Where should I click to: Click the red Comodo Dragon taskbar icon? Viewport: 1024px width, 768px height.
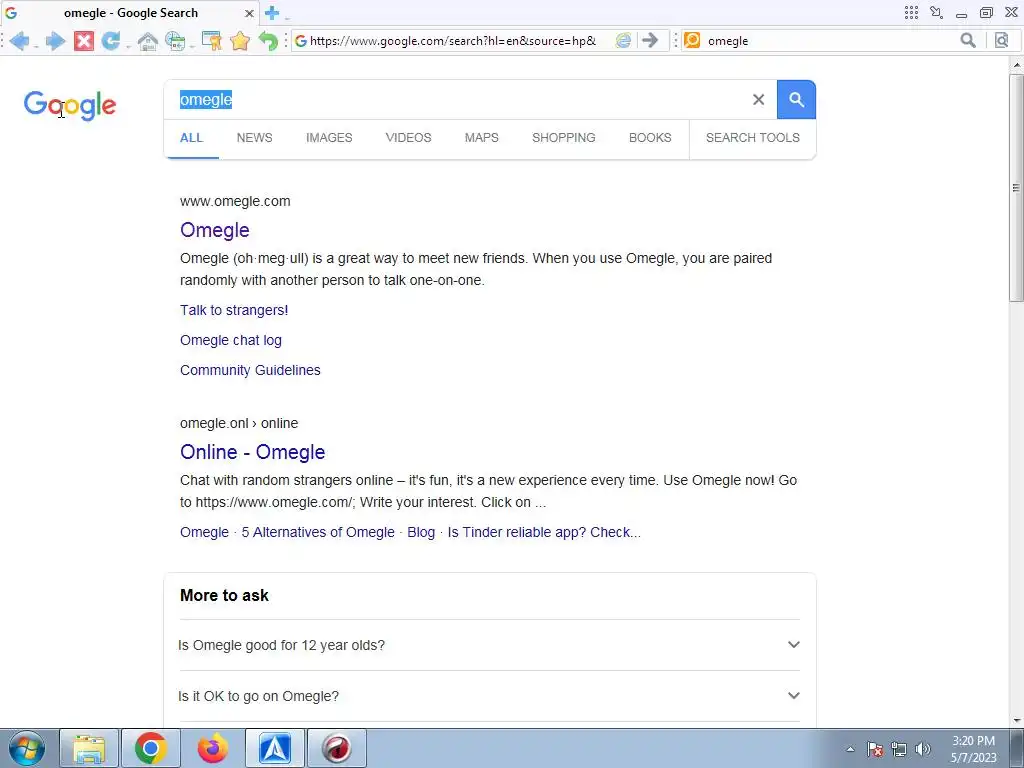coord(337,748)
